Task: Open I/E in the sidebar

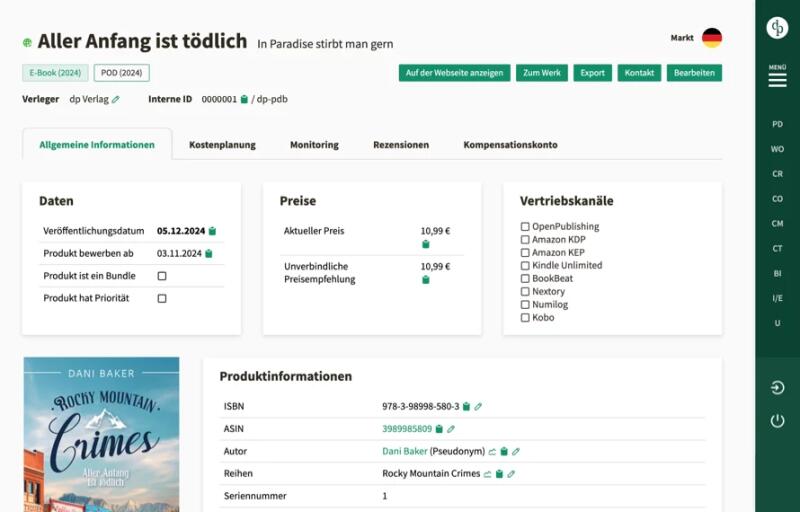Action: [x=777, y=298]
